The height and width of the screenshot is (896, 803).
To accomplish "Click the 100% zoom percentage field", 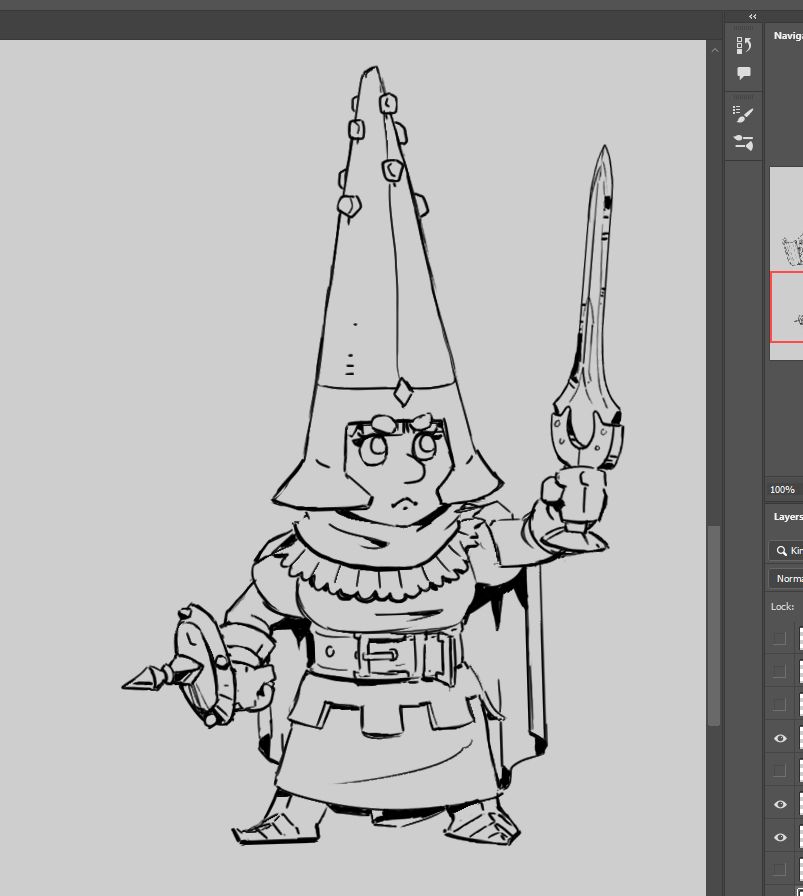I will 781,489.
